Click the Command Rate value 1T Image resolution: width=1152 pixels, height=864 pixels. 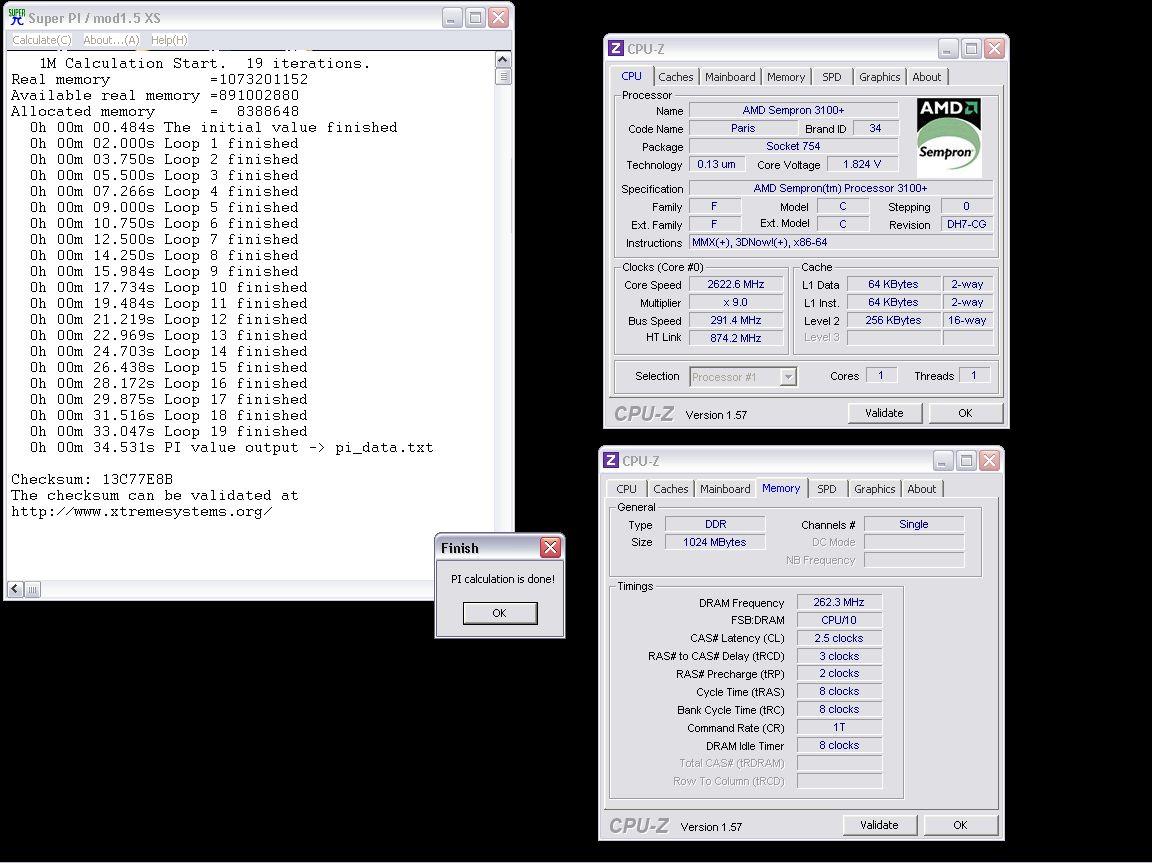click(x=839, y=727)
